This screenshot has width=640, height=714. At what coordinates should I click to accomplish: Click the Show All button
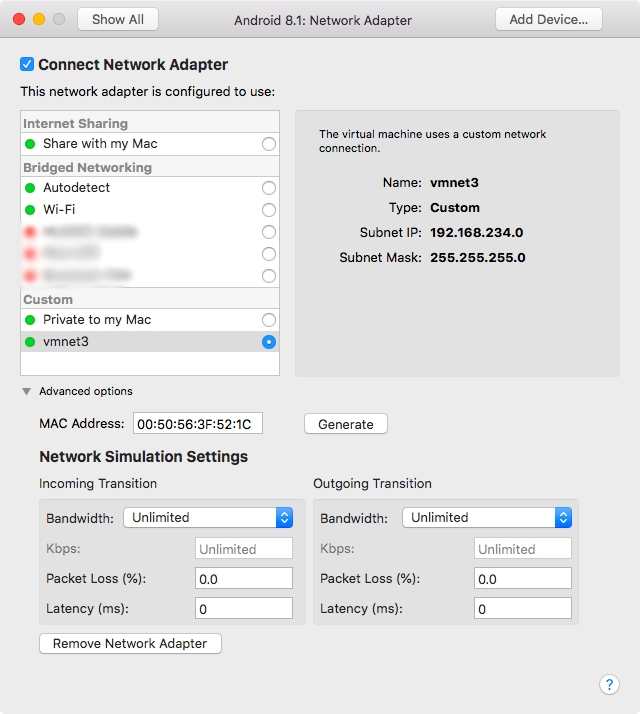tap(117, 19)
